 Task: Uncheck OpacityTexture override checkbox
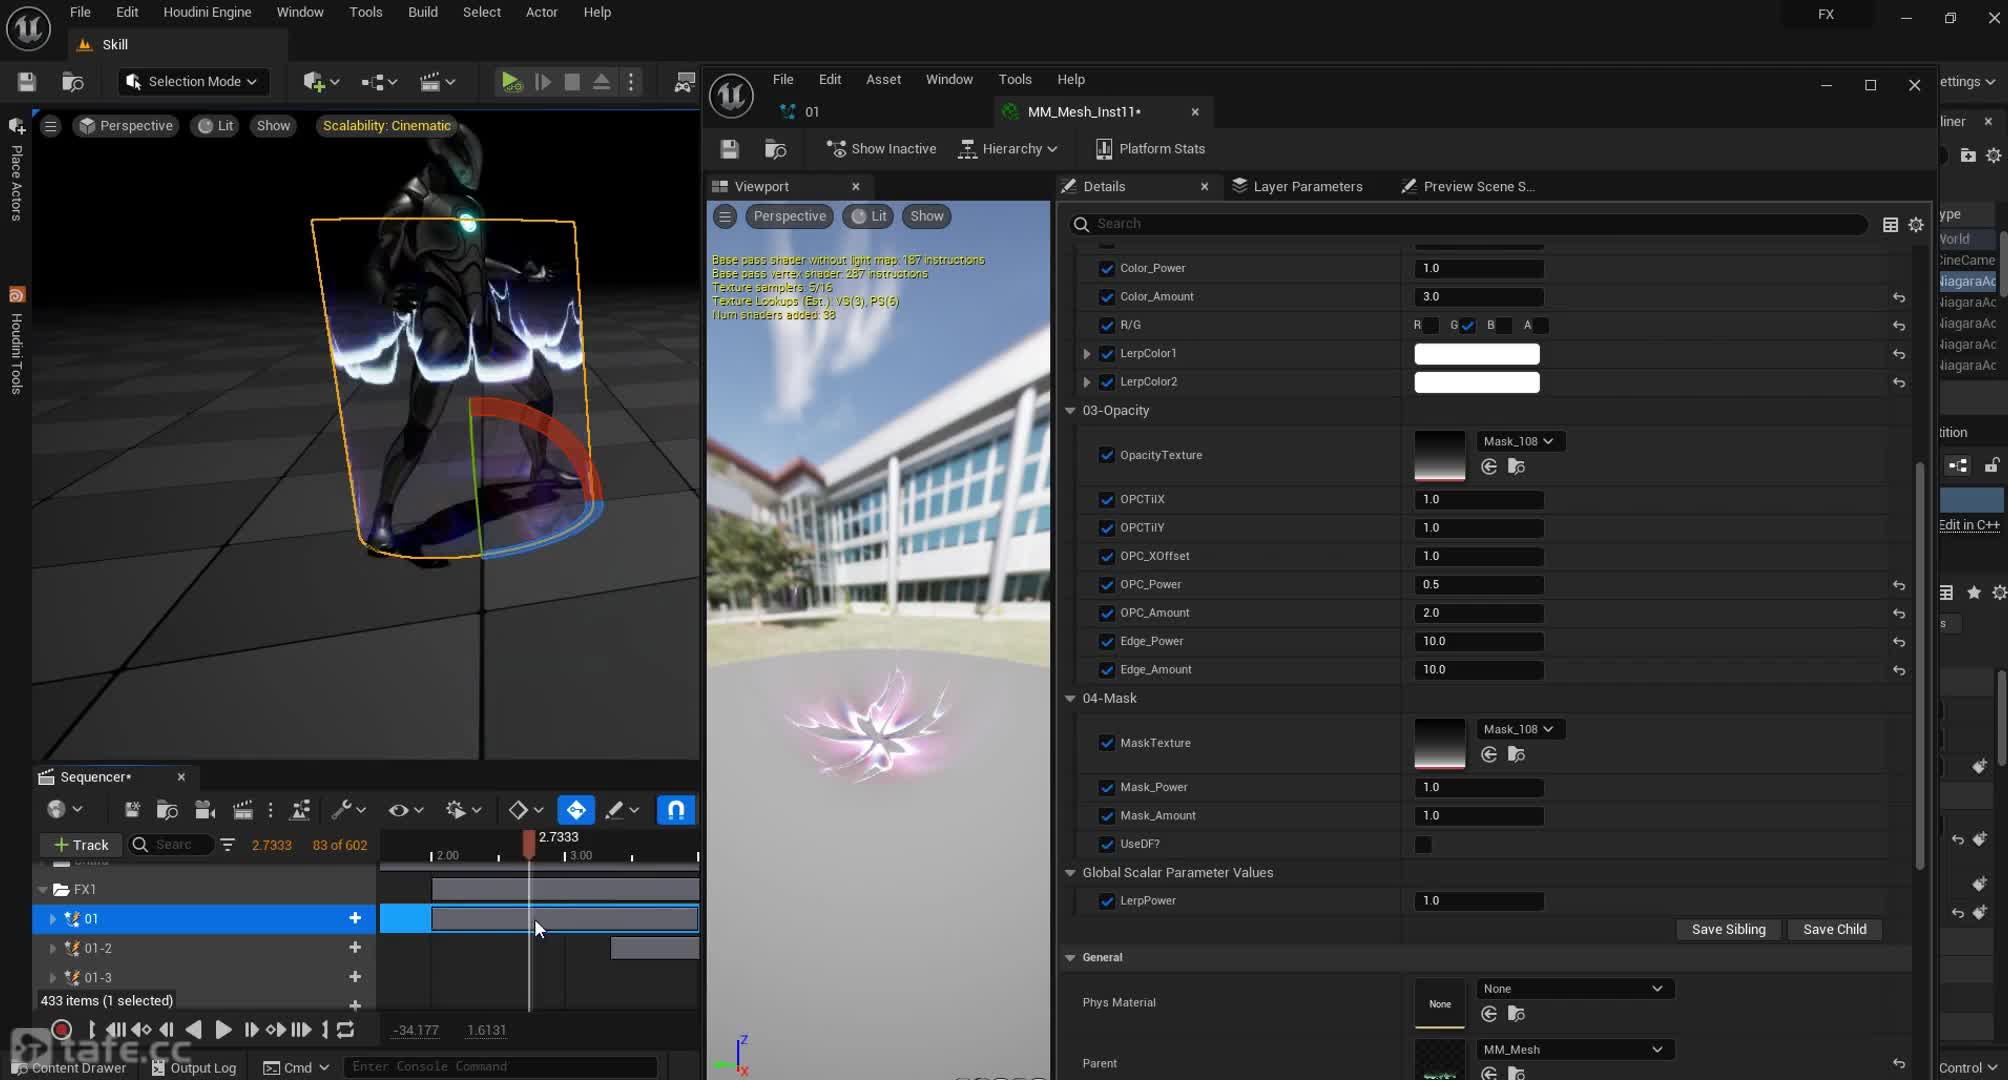point(1107,455)
